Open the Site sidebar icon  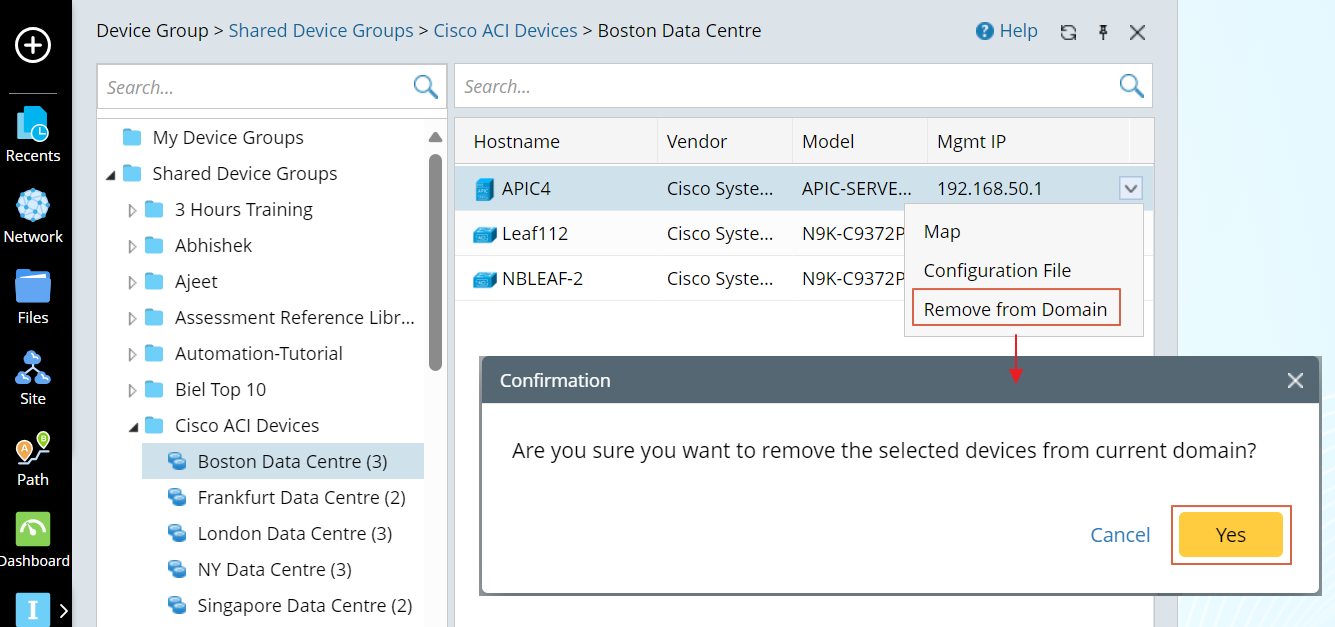(x=33, y=377)
